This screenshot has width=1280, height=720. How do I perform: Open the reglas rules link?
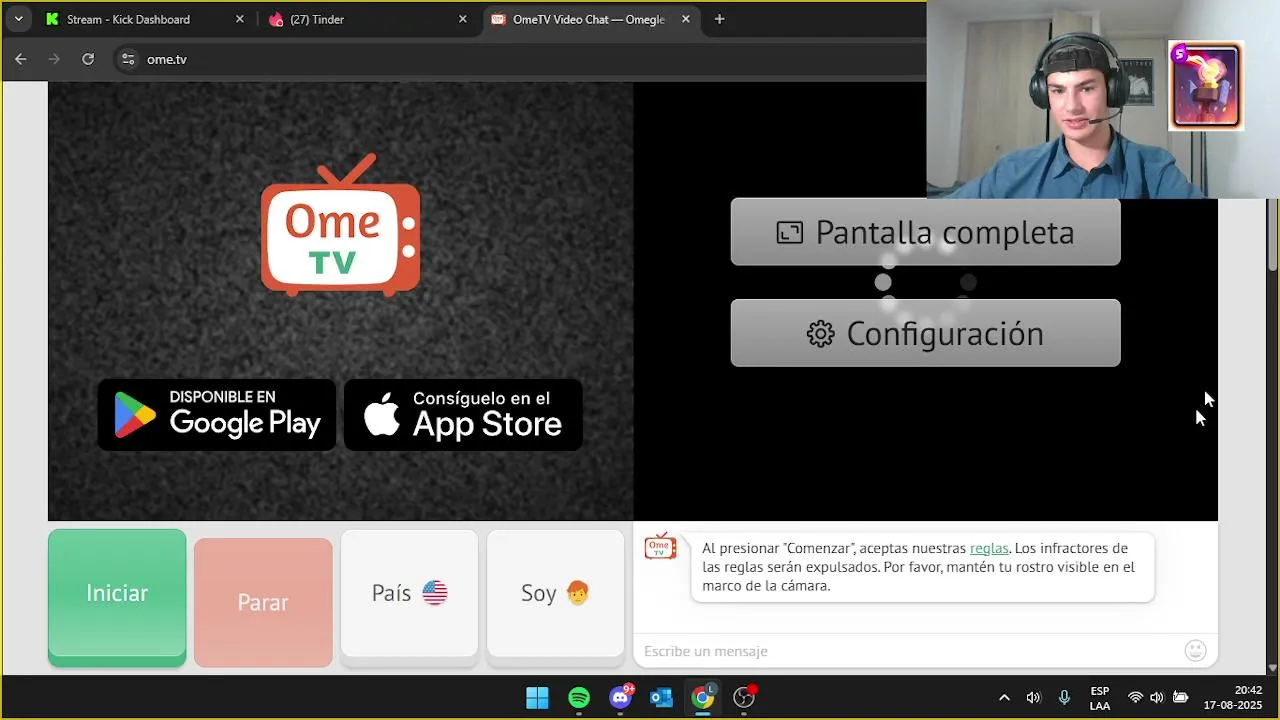989,548
